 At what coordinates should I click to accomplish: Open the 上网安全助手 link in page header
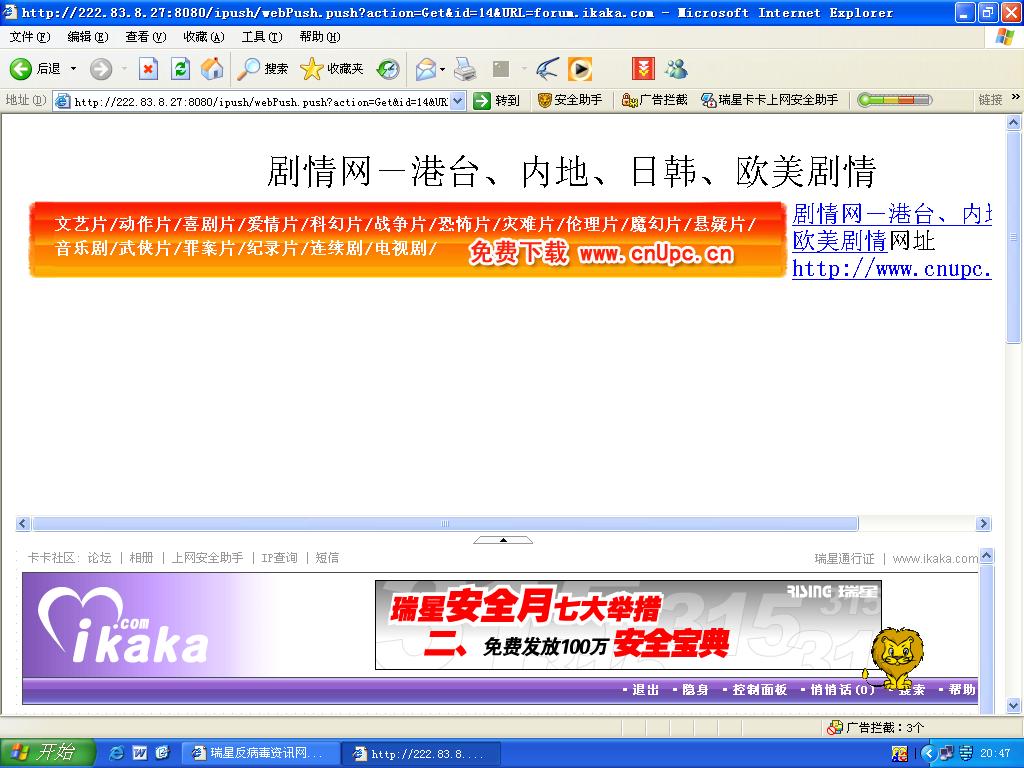coord(207,558)
